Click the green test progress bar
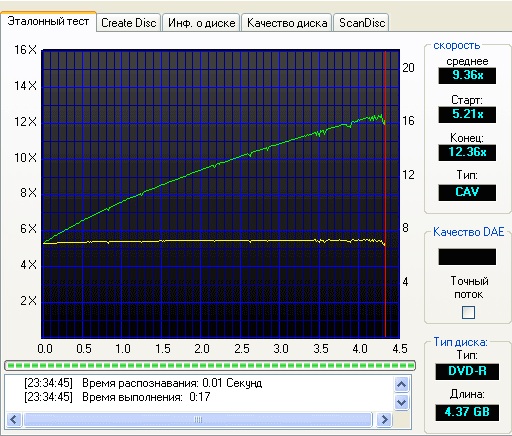 pyautogui.click(x=210, y=366)
